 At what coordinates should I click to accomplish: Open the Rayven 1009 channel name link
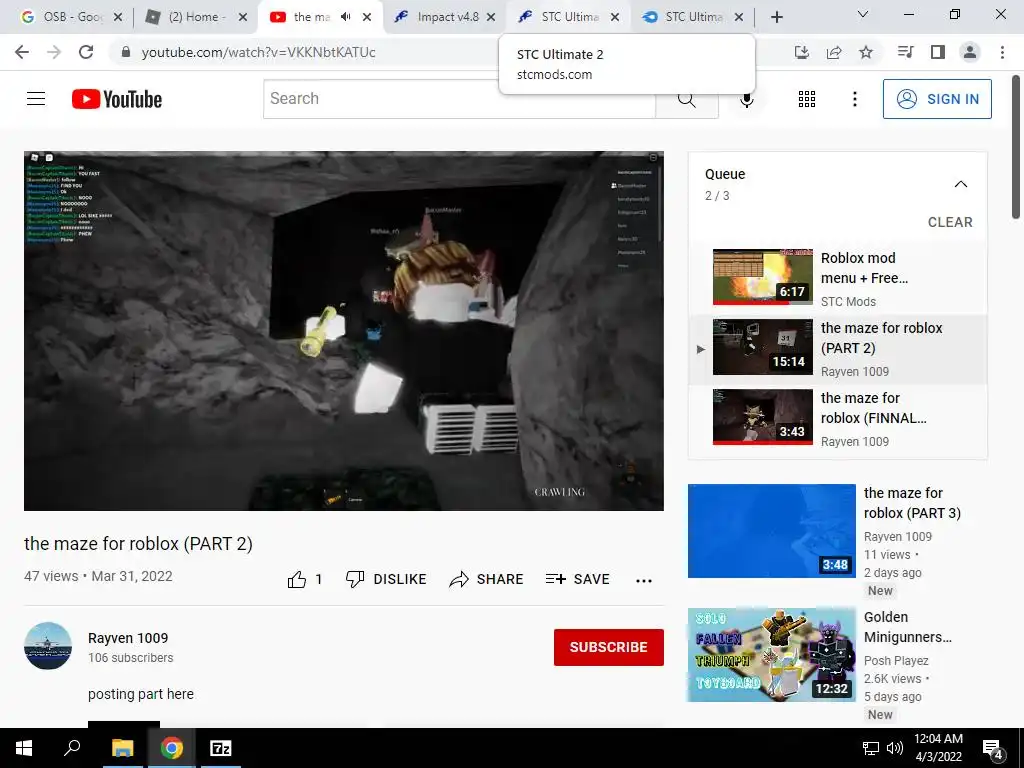coord(128,638)
